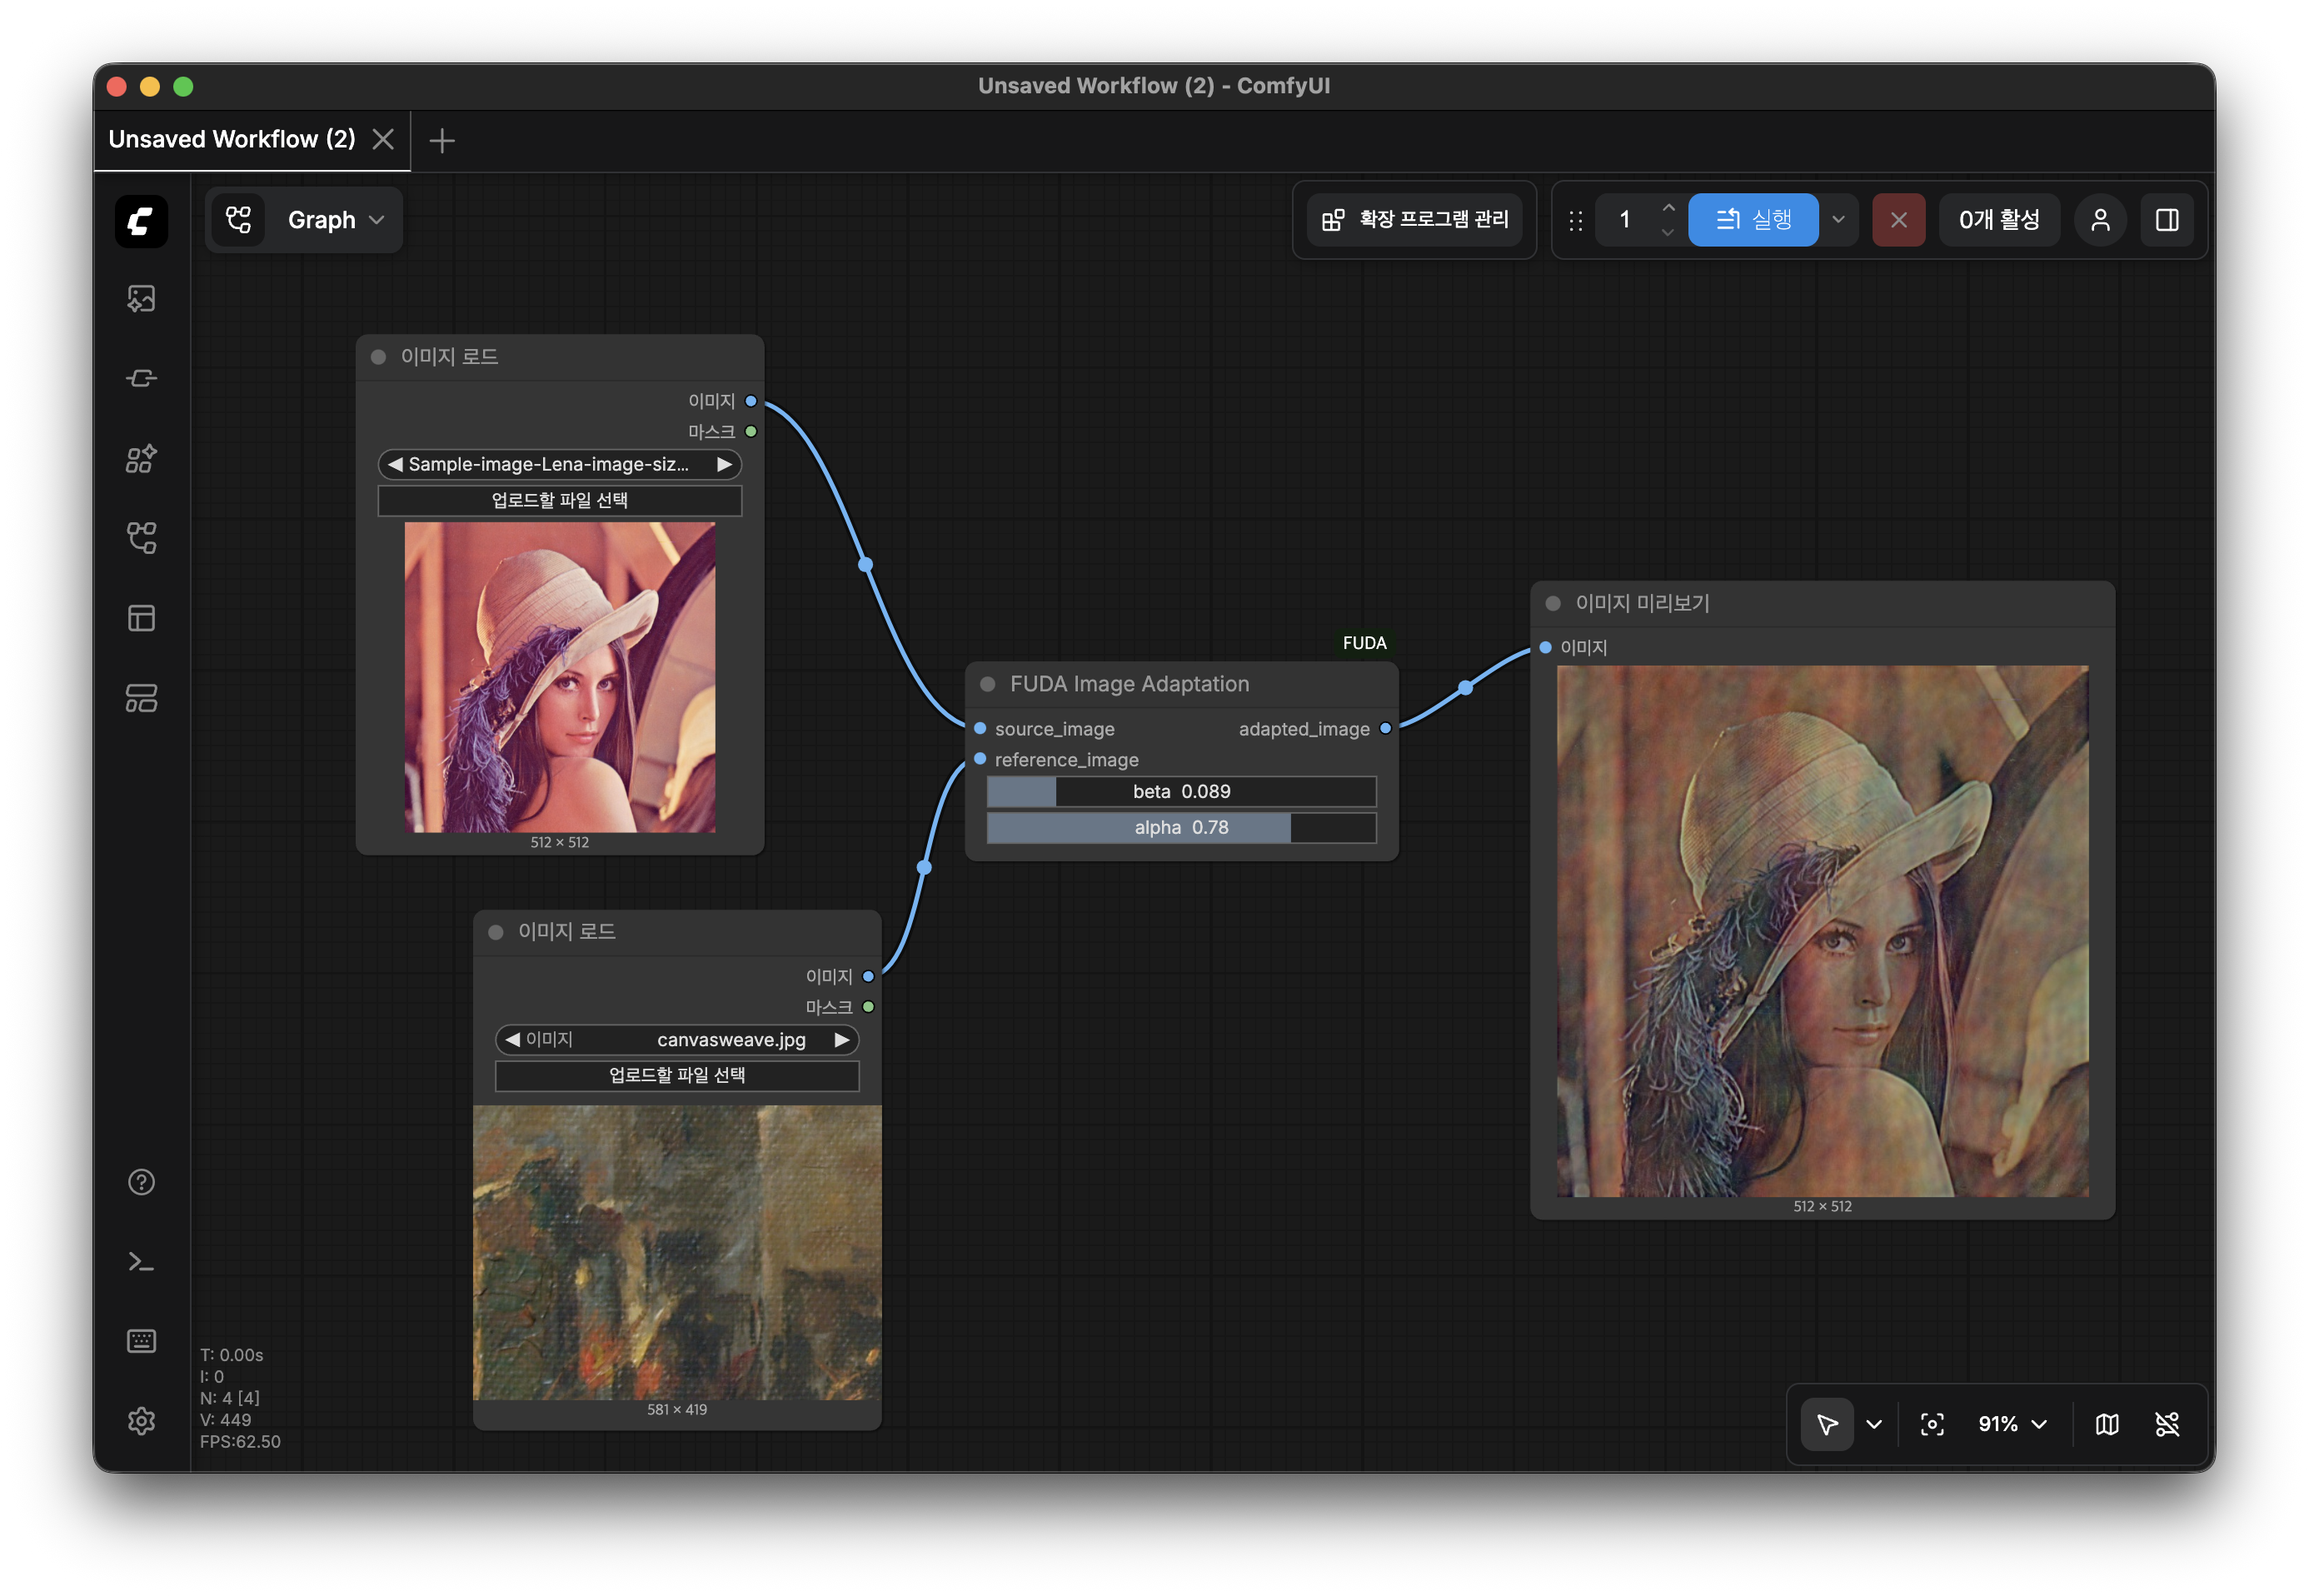Toggle the minimap icon
2309x1596 pixels.
click(x=2107, y=1424)
